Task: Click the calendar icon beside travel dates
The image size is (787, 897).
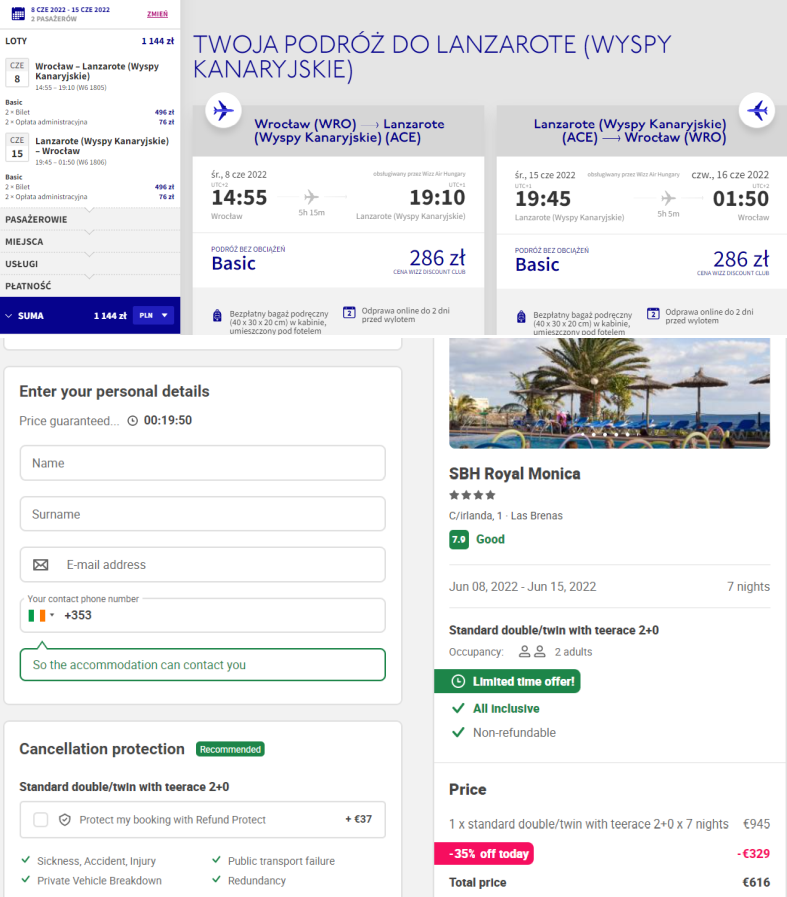Action: click(x=18, y=13)
